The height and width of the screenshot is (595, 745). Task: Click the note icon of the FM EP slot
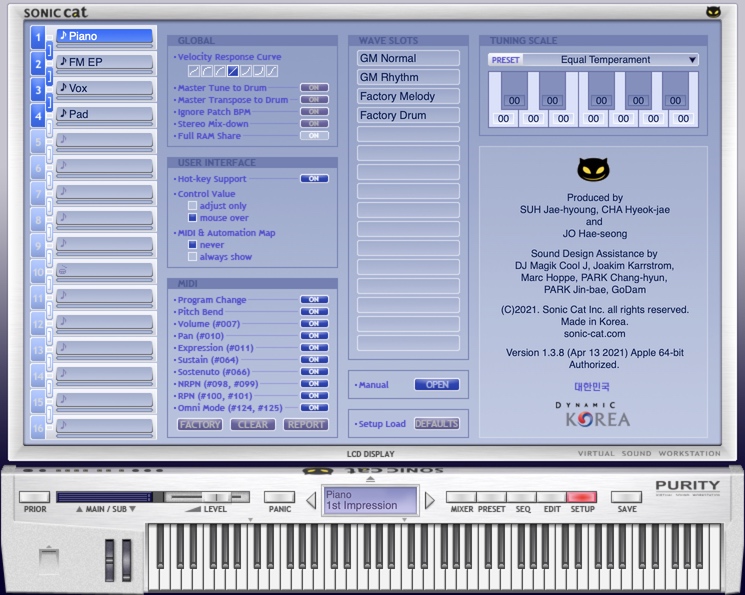pyautogui.click(x=63, y=61)
